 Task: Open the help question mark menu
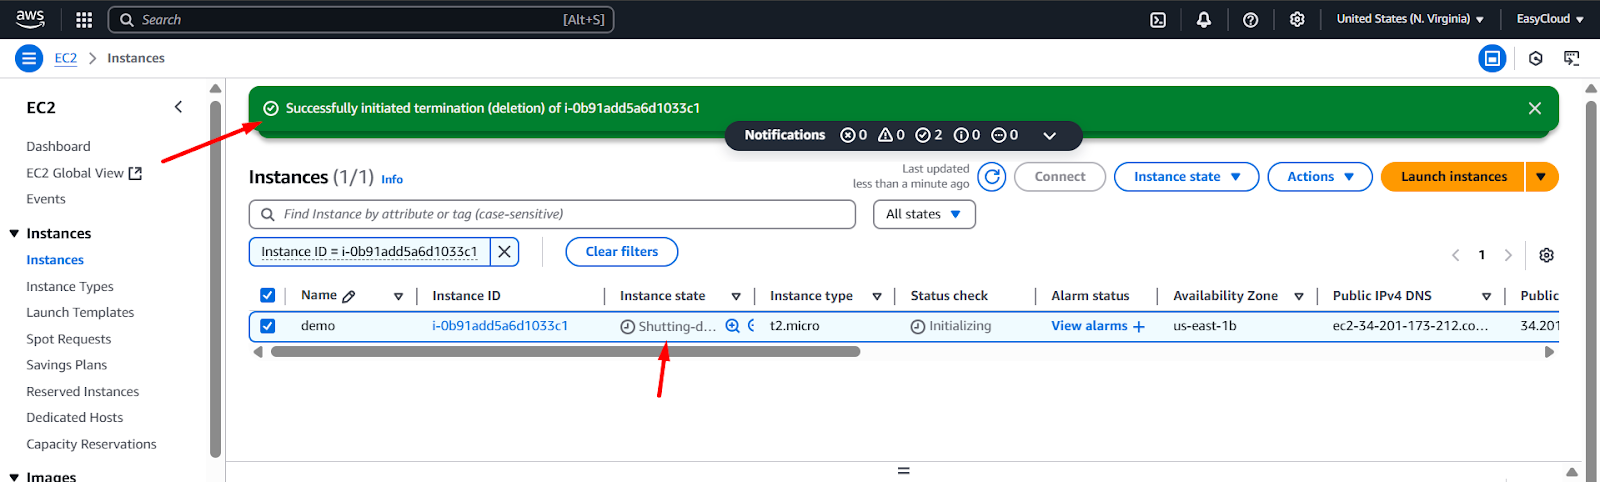click(x=1250, y=19)
